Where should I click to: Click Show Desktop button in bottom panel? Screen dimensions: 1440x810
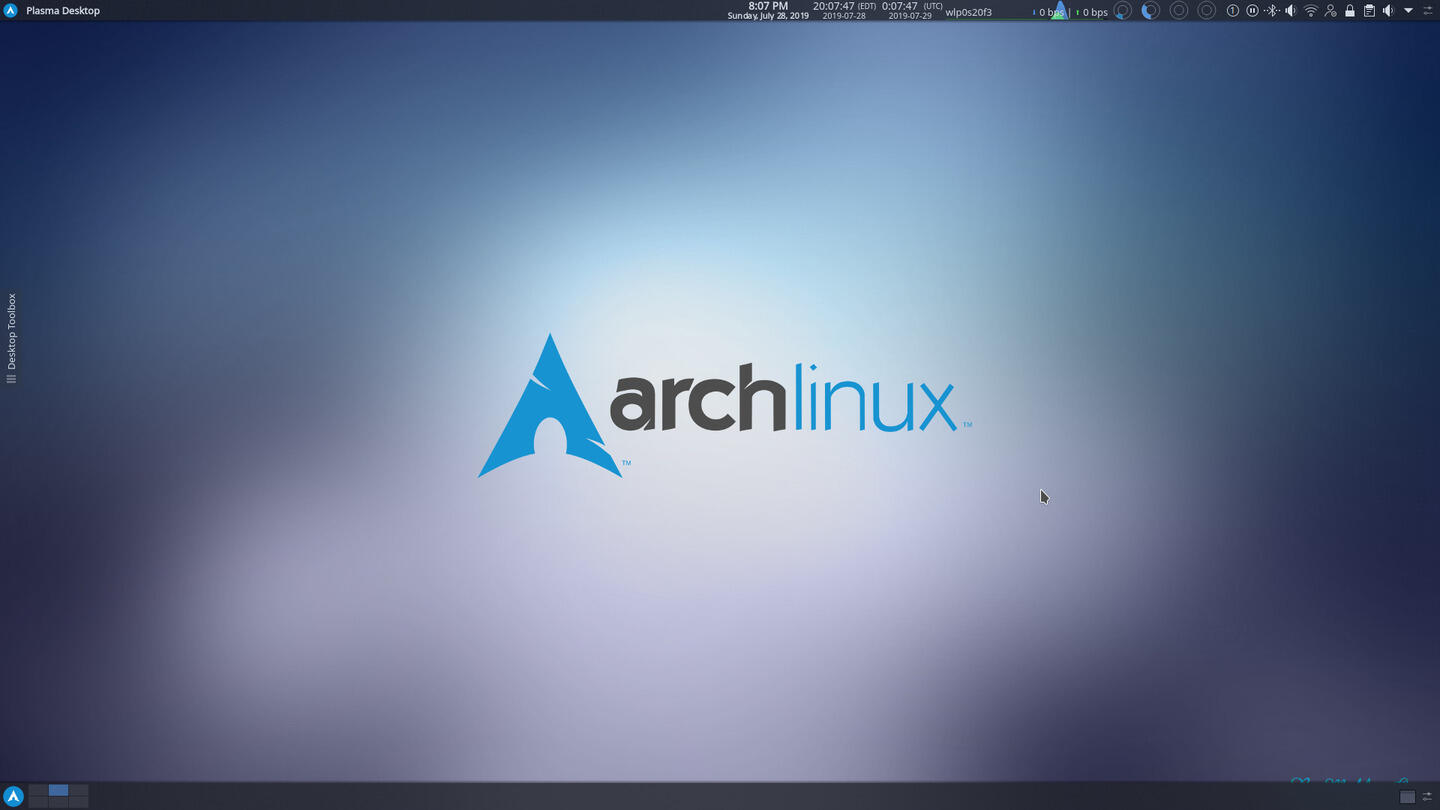(x=1407, y=797)
